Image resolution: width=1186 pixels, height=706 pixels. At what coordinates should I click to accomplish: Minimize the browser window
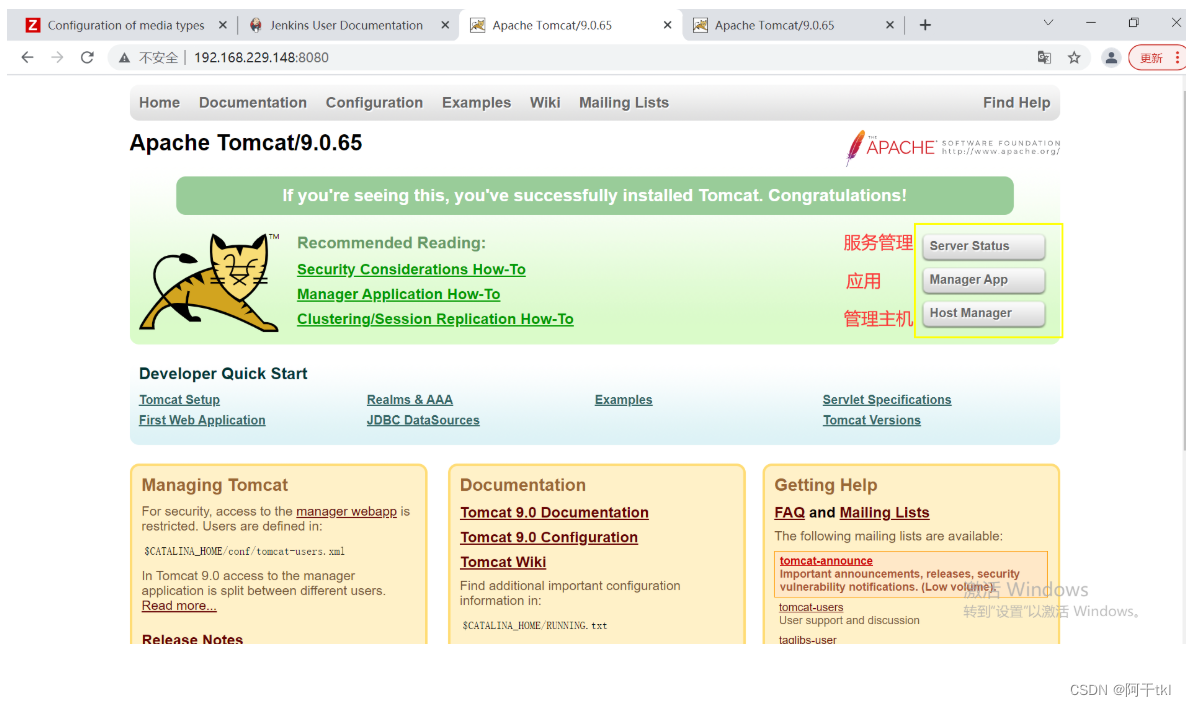[1091, 23]
